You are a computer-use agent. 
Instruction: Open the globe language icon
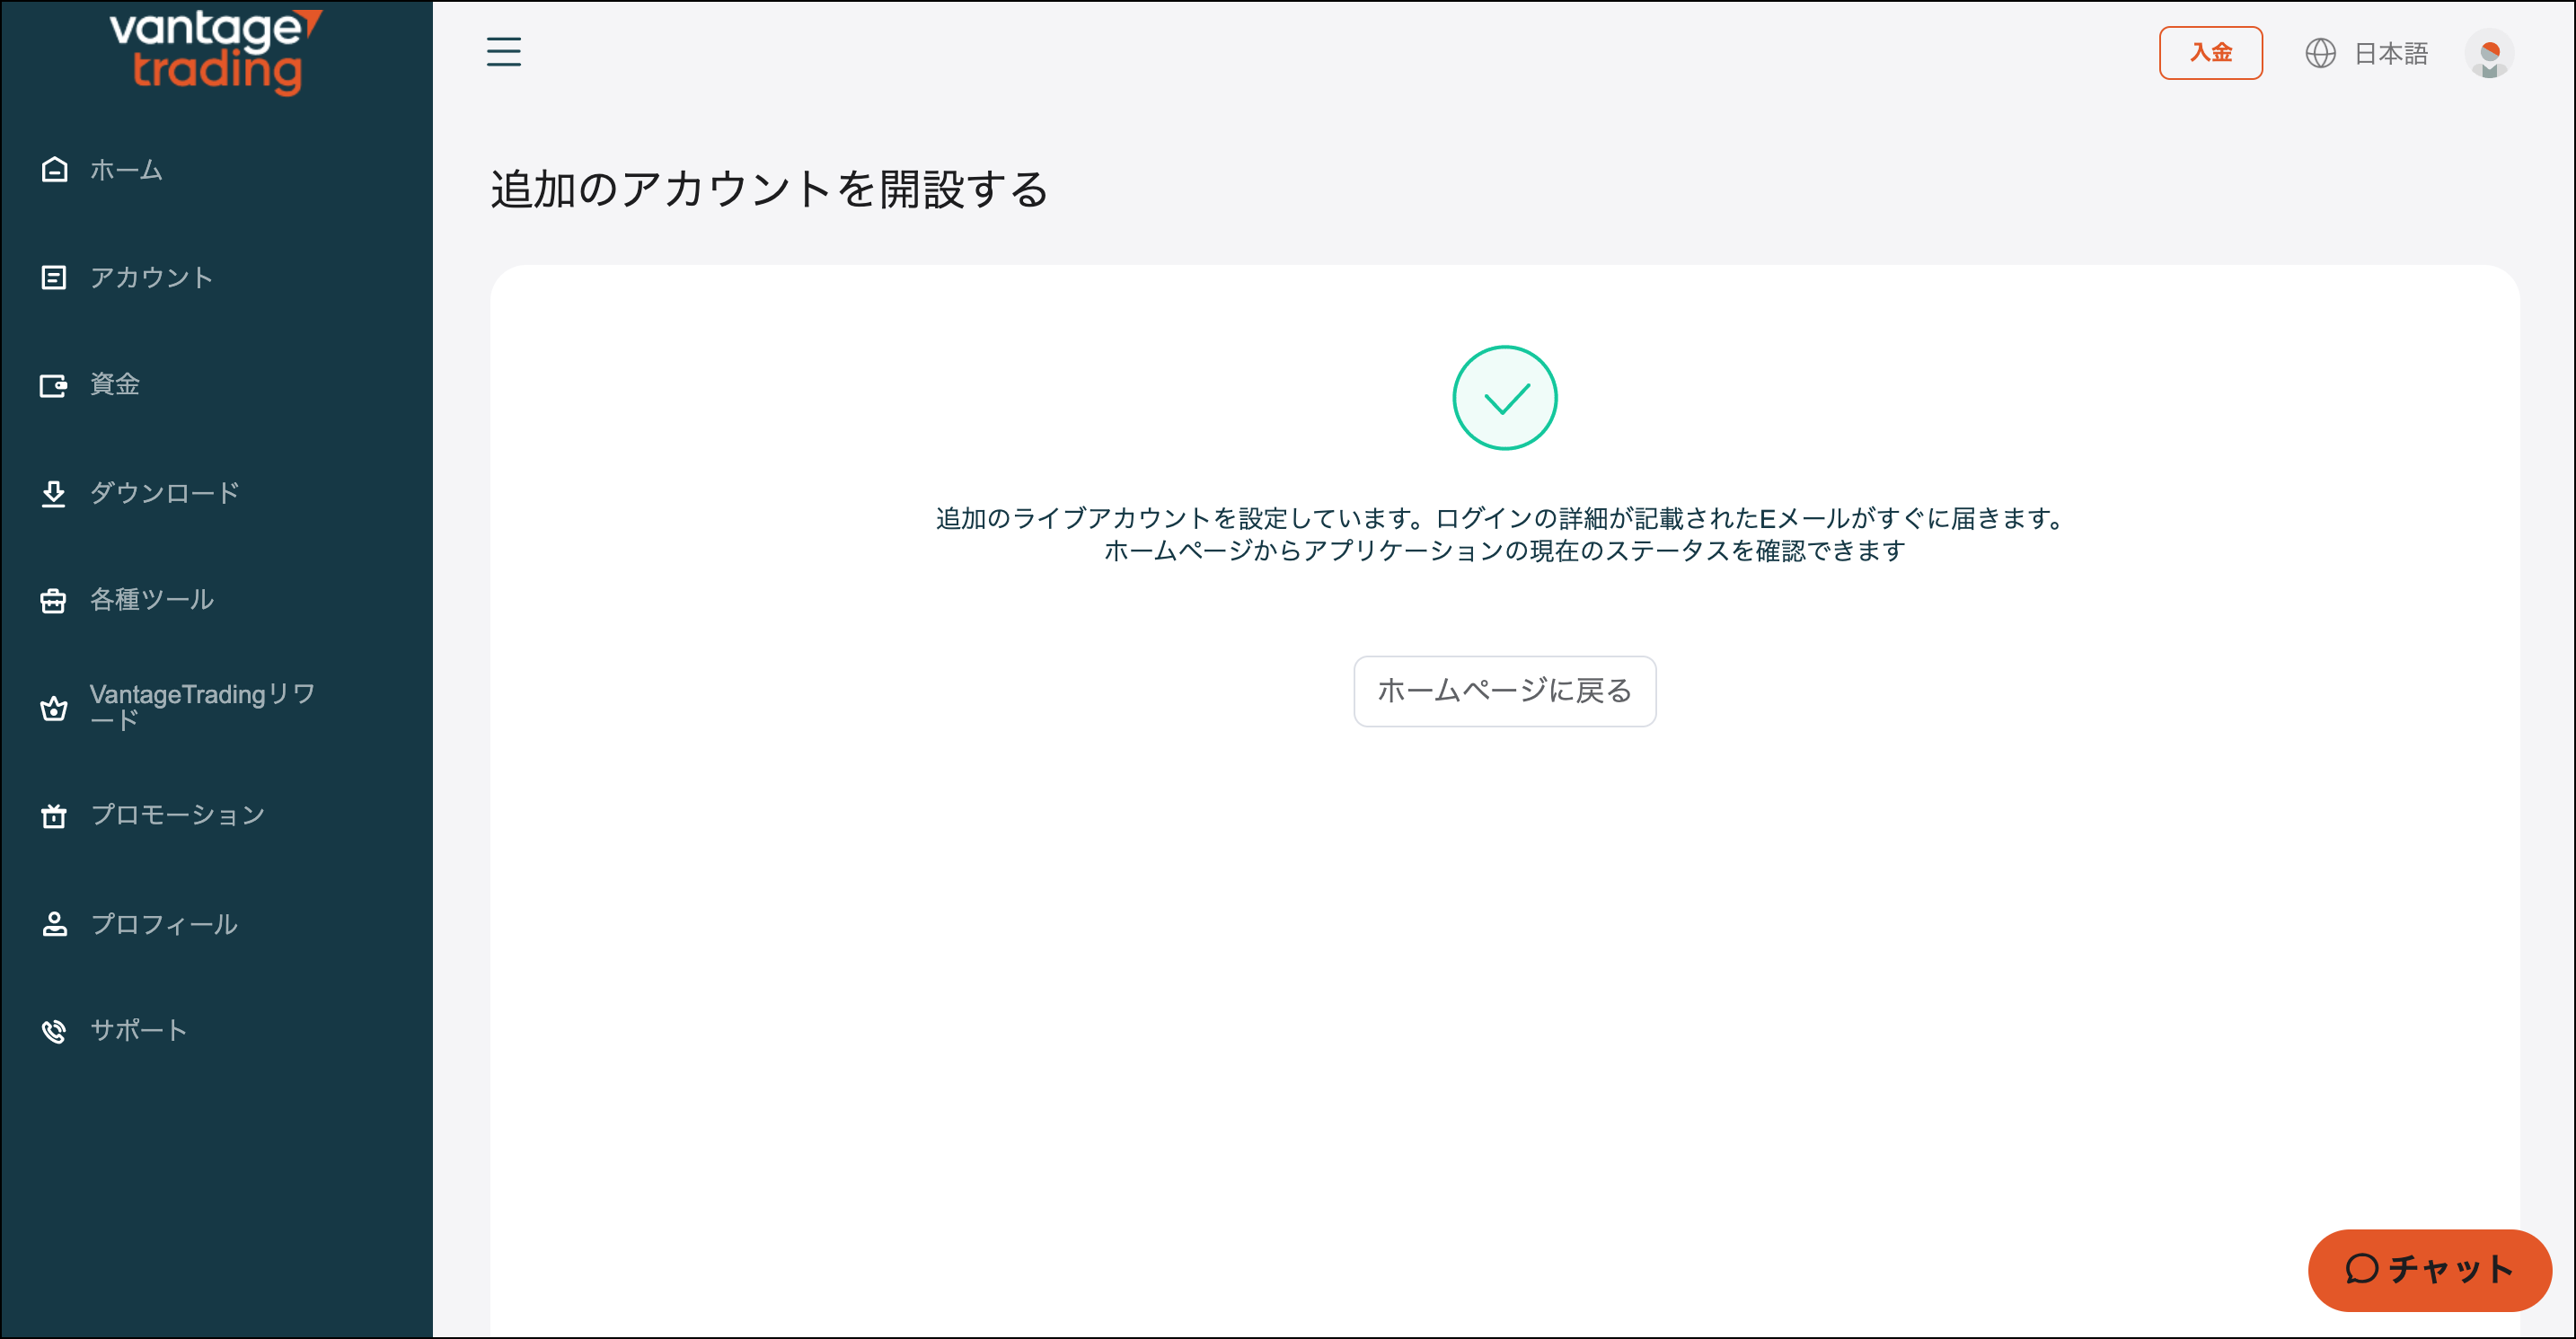point(2322,53)
